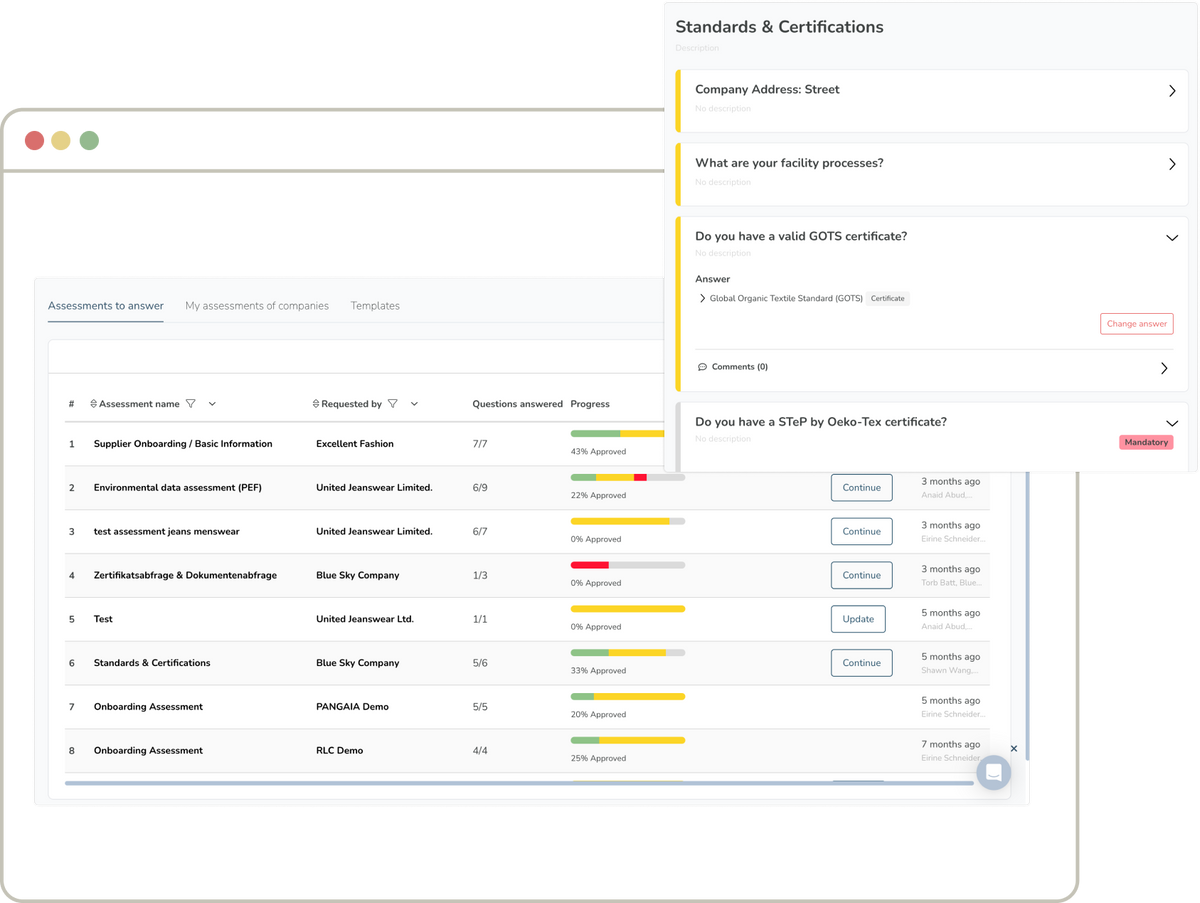
Task: Open dropdown chevron next to Requested by
Action: point(414,404)
